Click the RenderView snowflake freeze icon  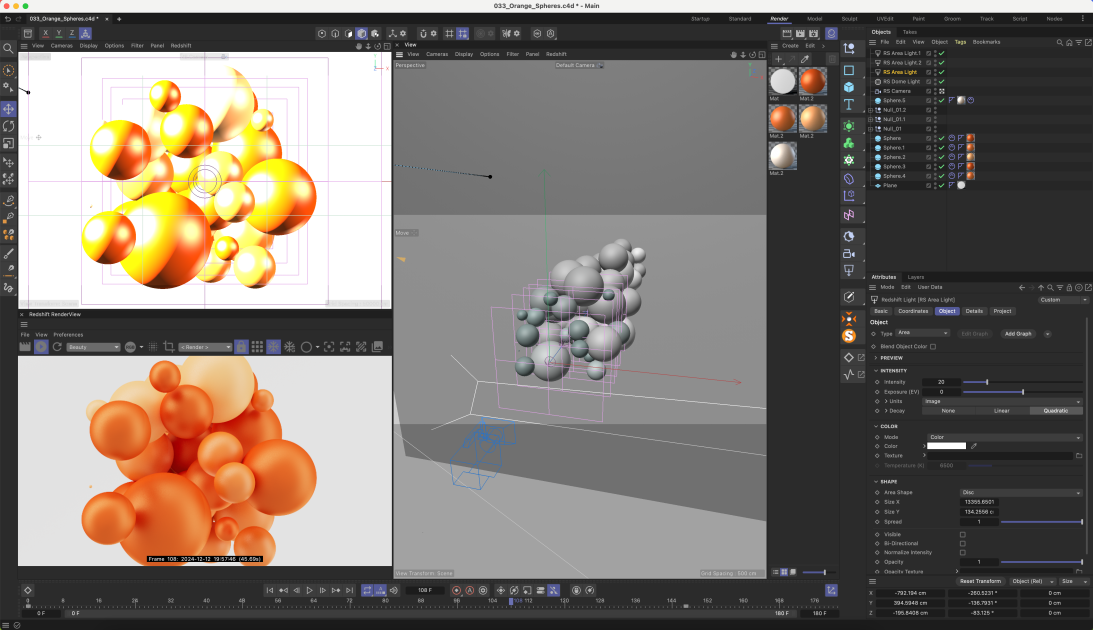click(274, 346)
